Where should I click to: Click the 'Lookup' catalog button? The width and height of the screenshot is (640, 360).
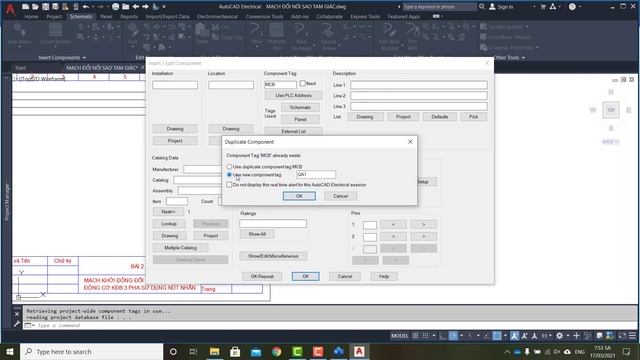(169, 224)
